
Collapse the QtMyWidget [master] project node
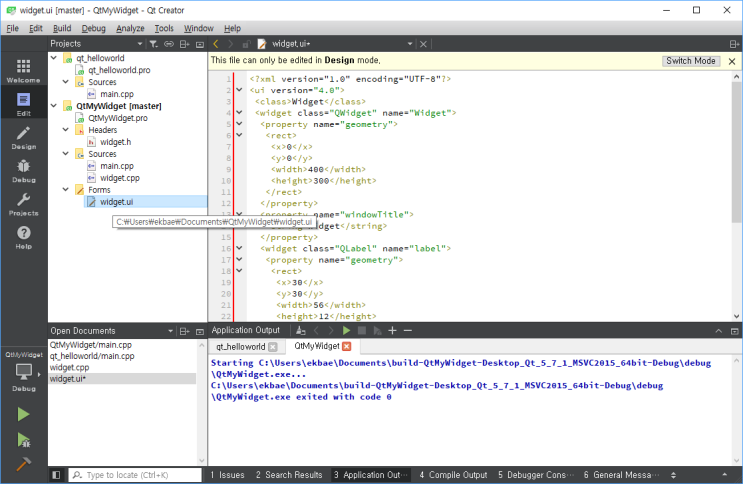[x=54, y=106]
